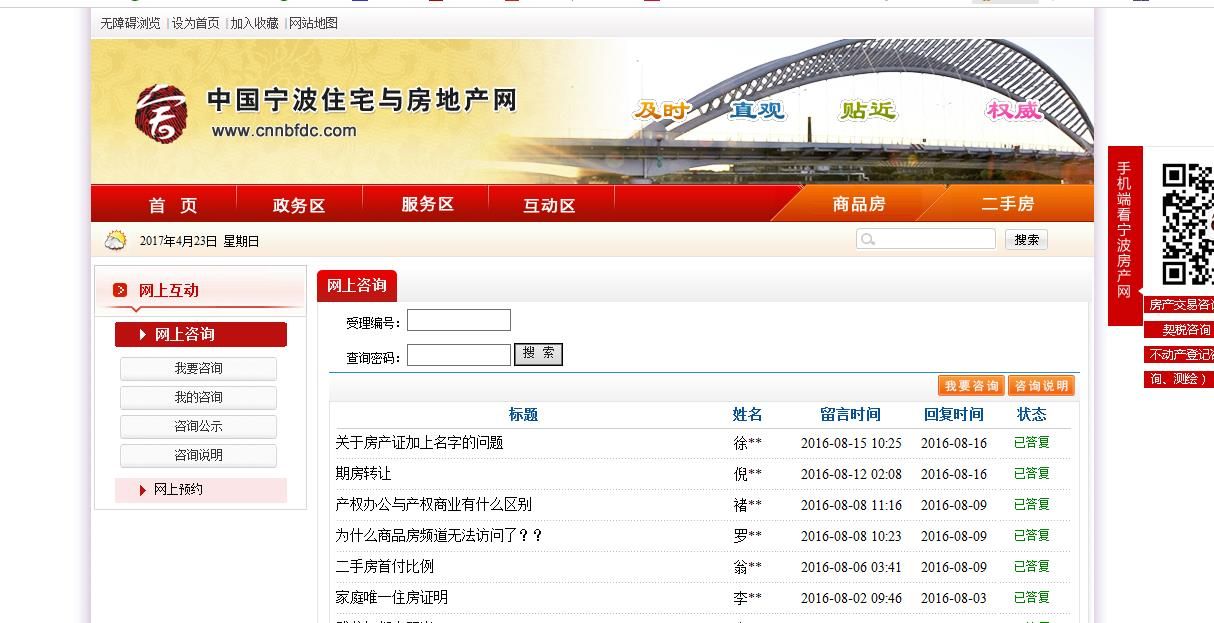Click the QR code image
The height and width of the screenshot is (623, 1214).
click(1187, 224)
